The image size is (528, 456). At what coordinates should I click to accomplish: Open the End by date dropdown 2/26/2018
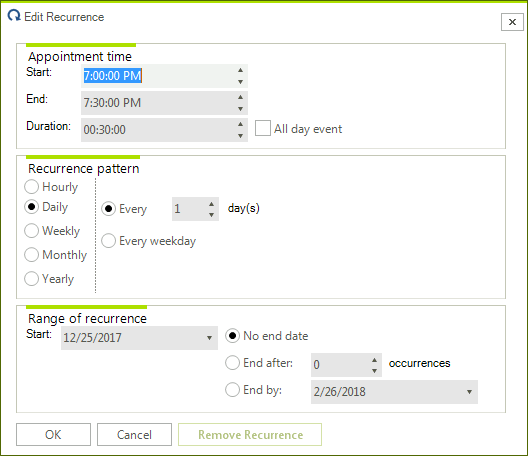pyautogui.click(x=469, y=392)
